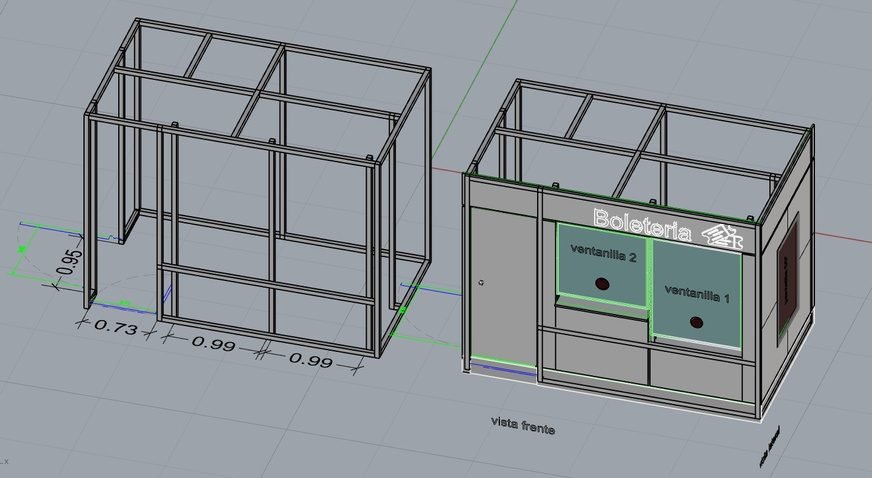Image resolution: width=872 pixels, height=478 pixels.
Task: Click the round hole in ventanilla 2
Action: point(602,284)
